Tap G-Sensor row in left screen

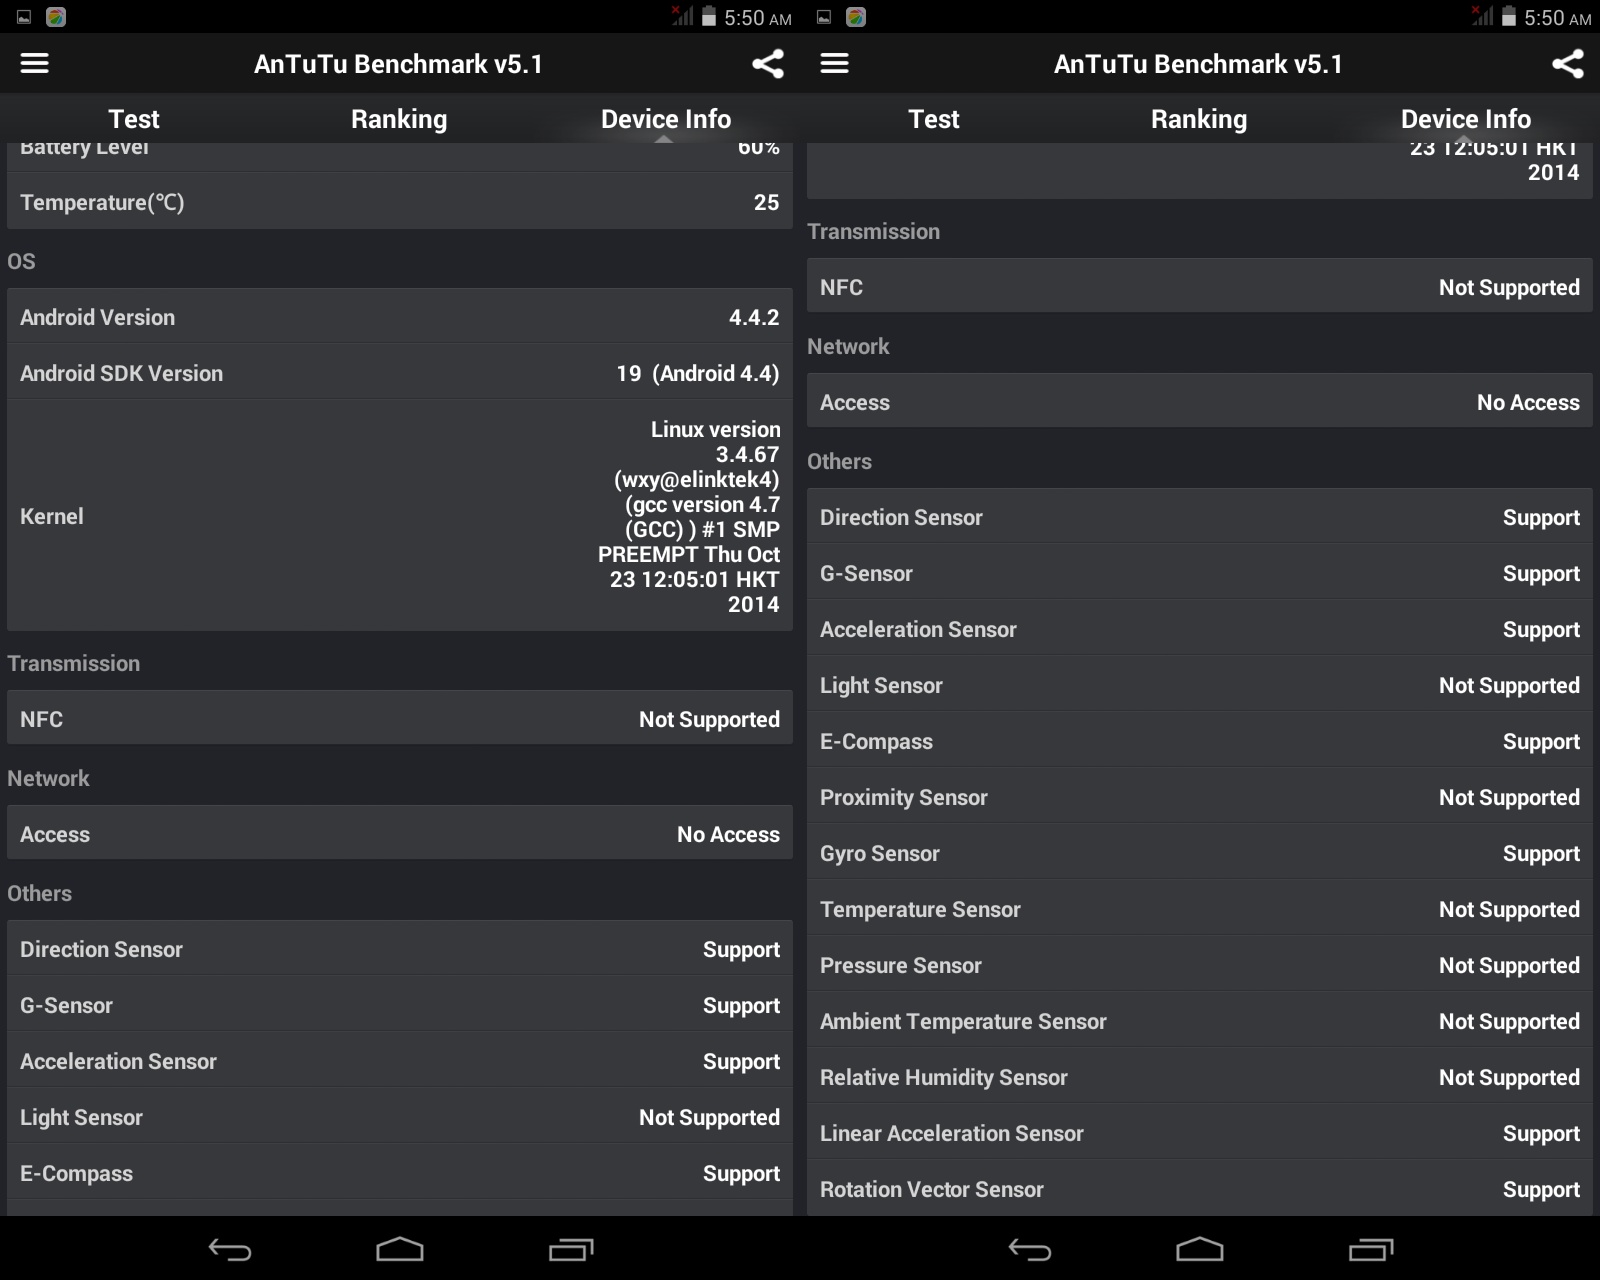coord(400,1005)
